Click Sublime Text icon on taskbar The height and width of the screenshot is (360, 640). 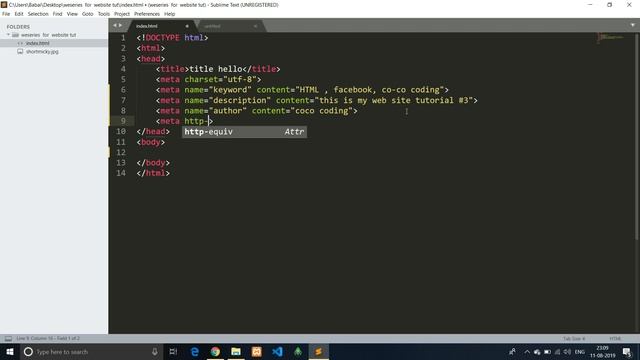tap(319, 352)
